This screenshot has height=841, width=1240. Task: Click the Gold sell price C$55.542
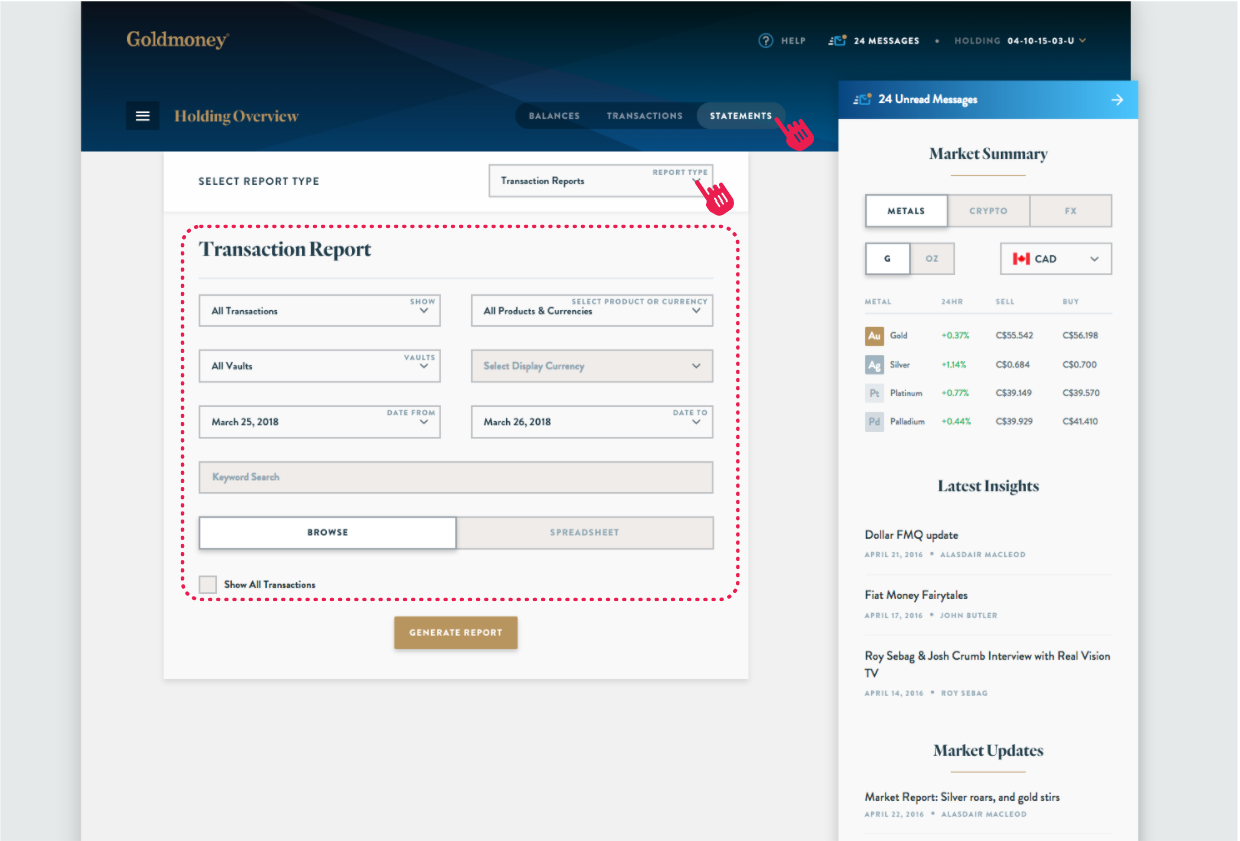1014,336
